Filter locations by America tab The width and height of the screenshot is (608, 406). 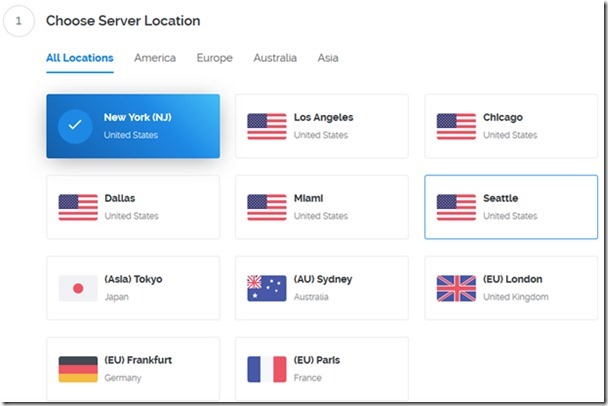click(155, 58)
